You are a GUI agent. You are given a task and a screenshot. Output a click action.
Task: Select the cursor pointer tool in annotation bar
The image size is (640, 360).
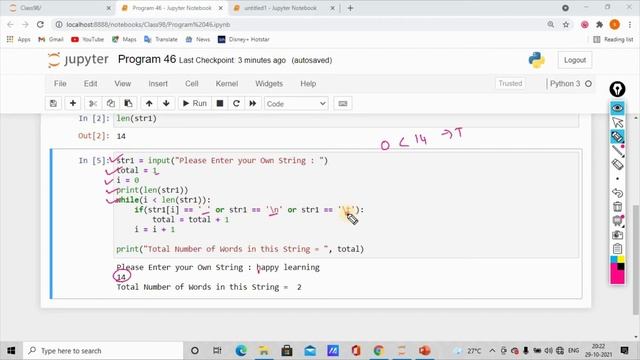(x=617, y=122)
